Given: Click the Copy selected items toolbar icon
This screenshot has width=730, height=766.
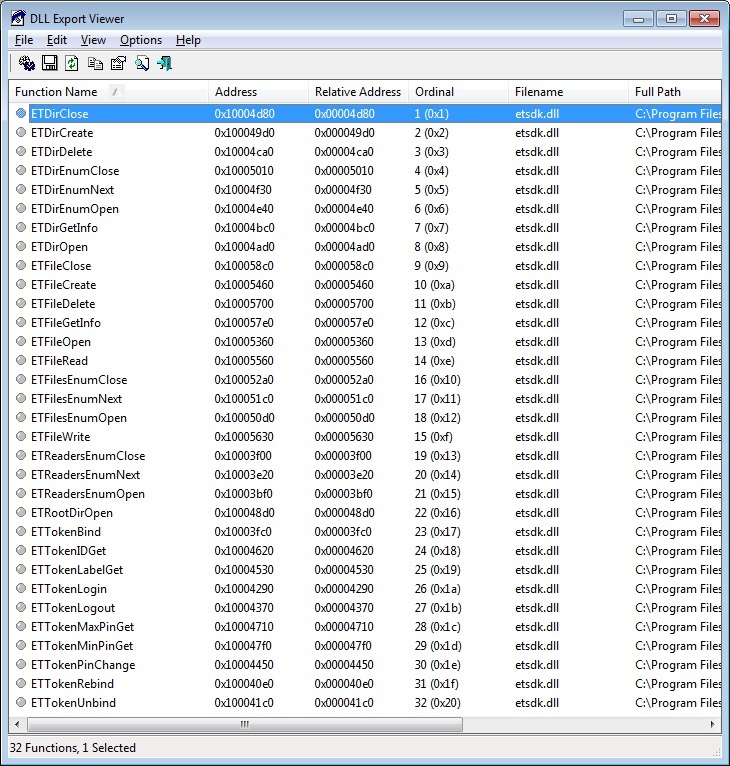Looking at the screenshot, I should [x=95, y=64].
